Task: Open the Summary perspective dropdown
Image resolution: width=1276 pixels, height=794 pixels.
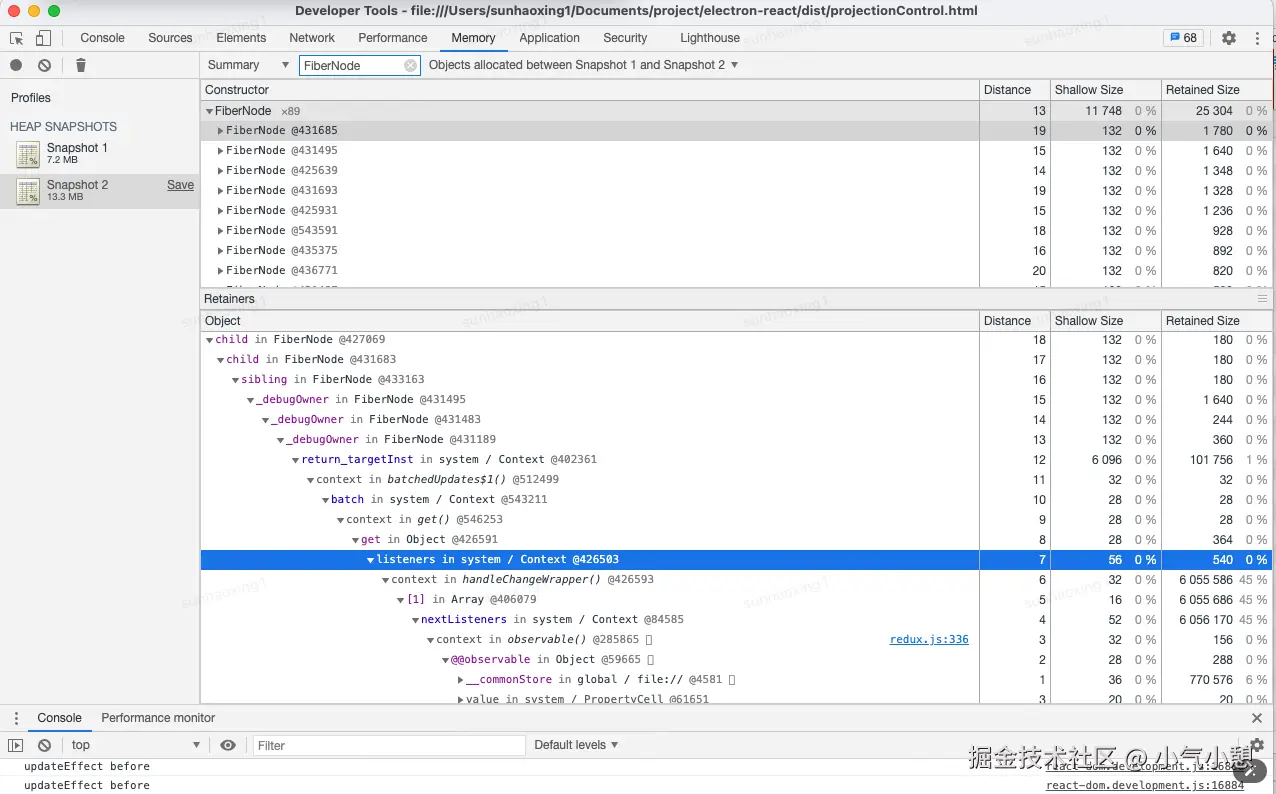Action: click(x=248, y=65)
